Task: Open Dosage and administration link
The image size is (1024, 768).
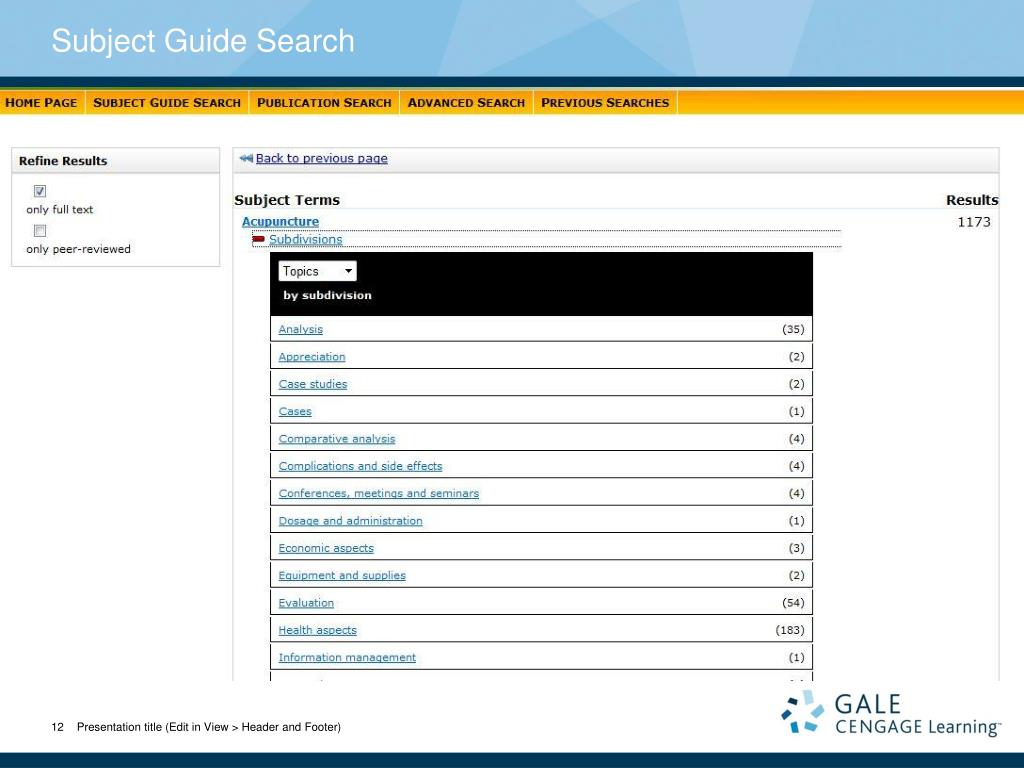Action: [x=350, y=520]
